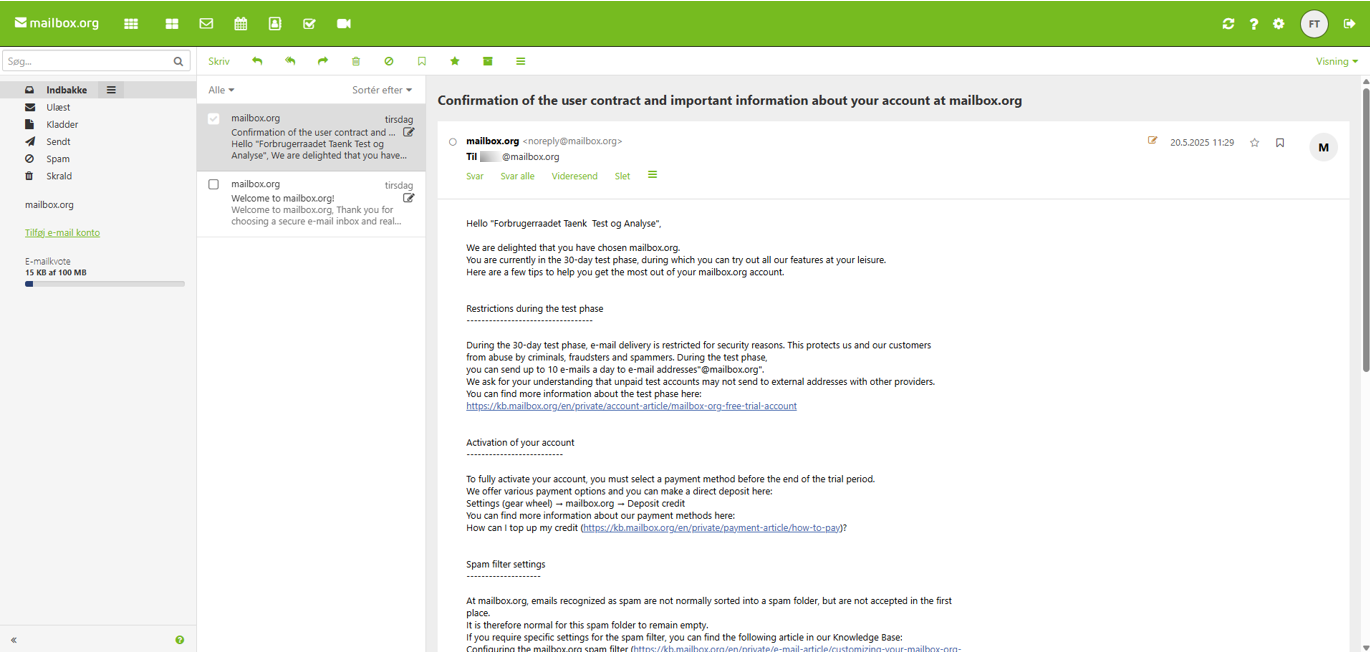The width and height of the screenshot is (1370, 654).
Task: Open the Tasks checkmark icon
Action: coord(309,23)
